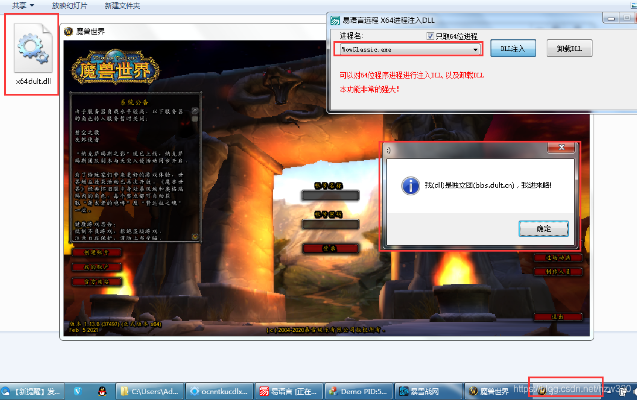Click the 魔兽世界 window title icon
The width and height of the screenshot is (637, 400).
point(69,32)
